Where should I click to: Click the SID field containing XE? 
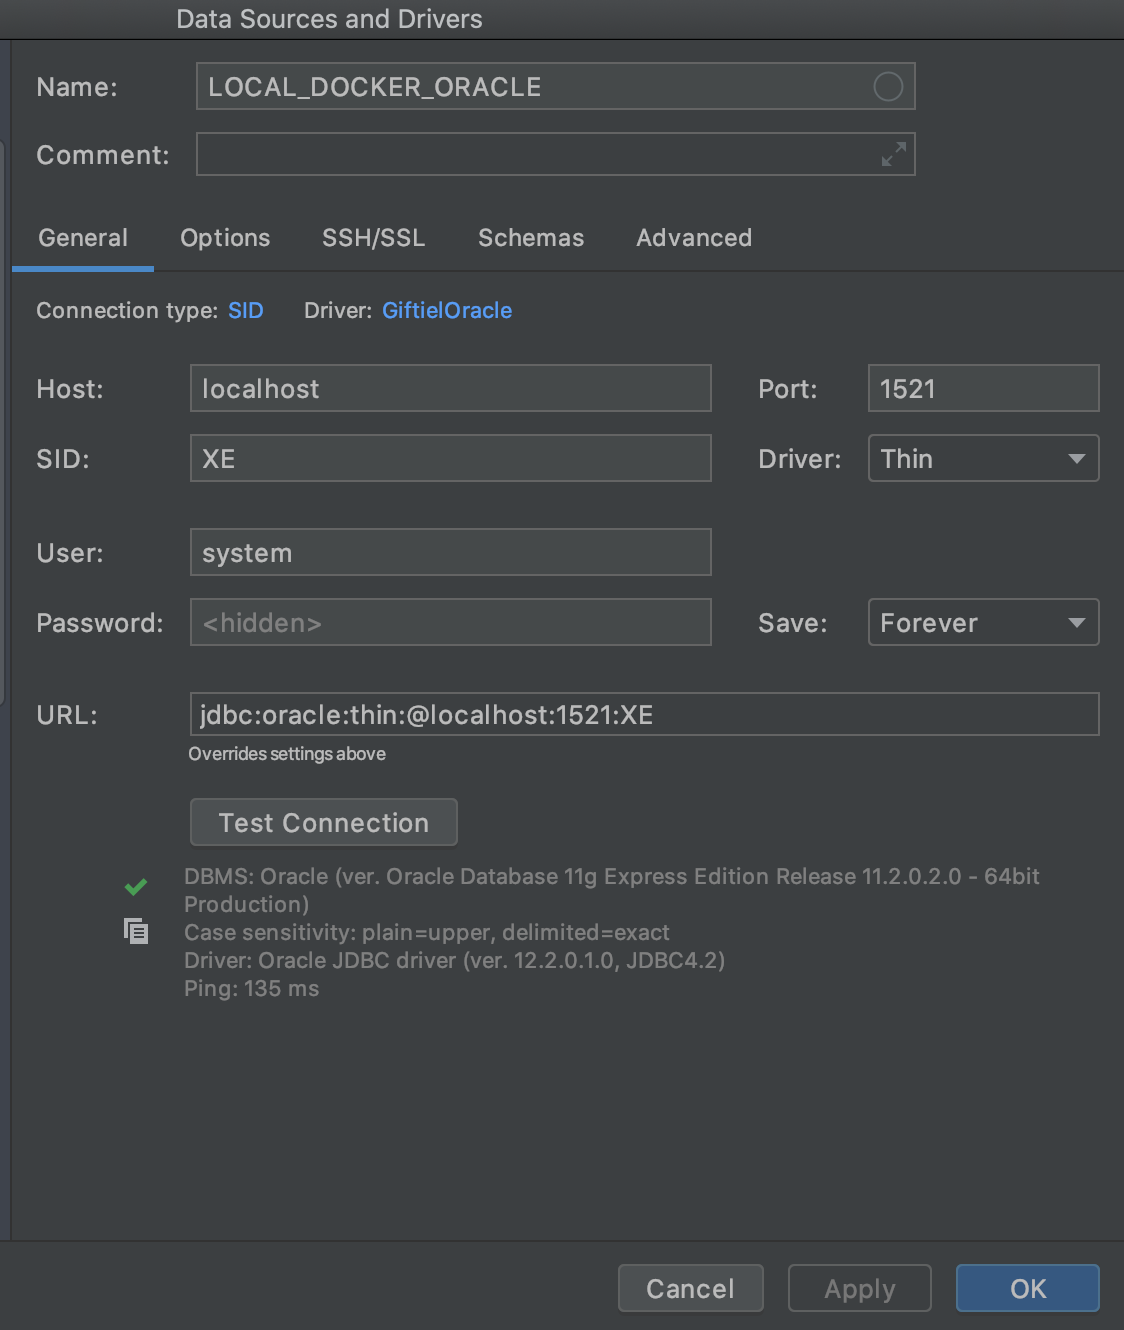(x=451, y=458)
